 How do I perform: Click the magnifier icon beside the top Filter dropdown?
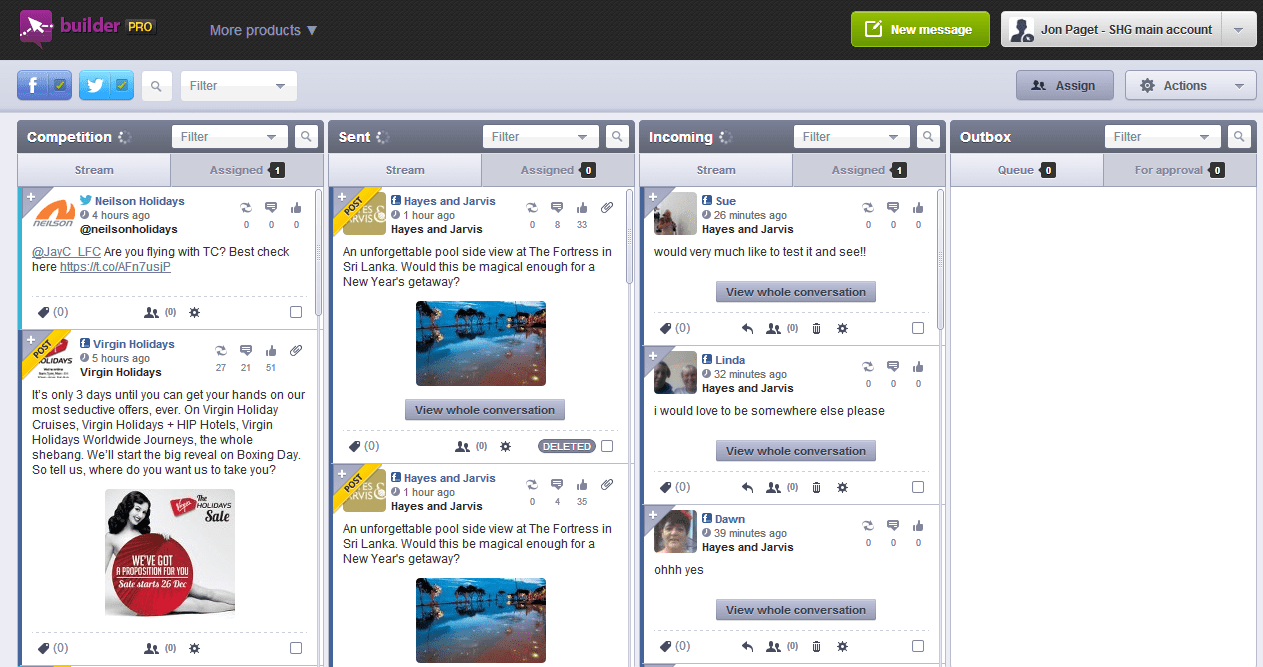[156, 86]
